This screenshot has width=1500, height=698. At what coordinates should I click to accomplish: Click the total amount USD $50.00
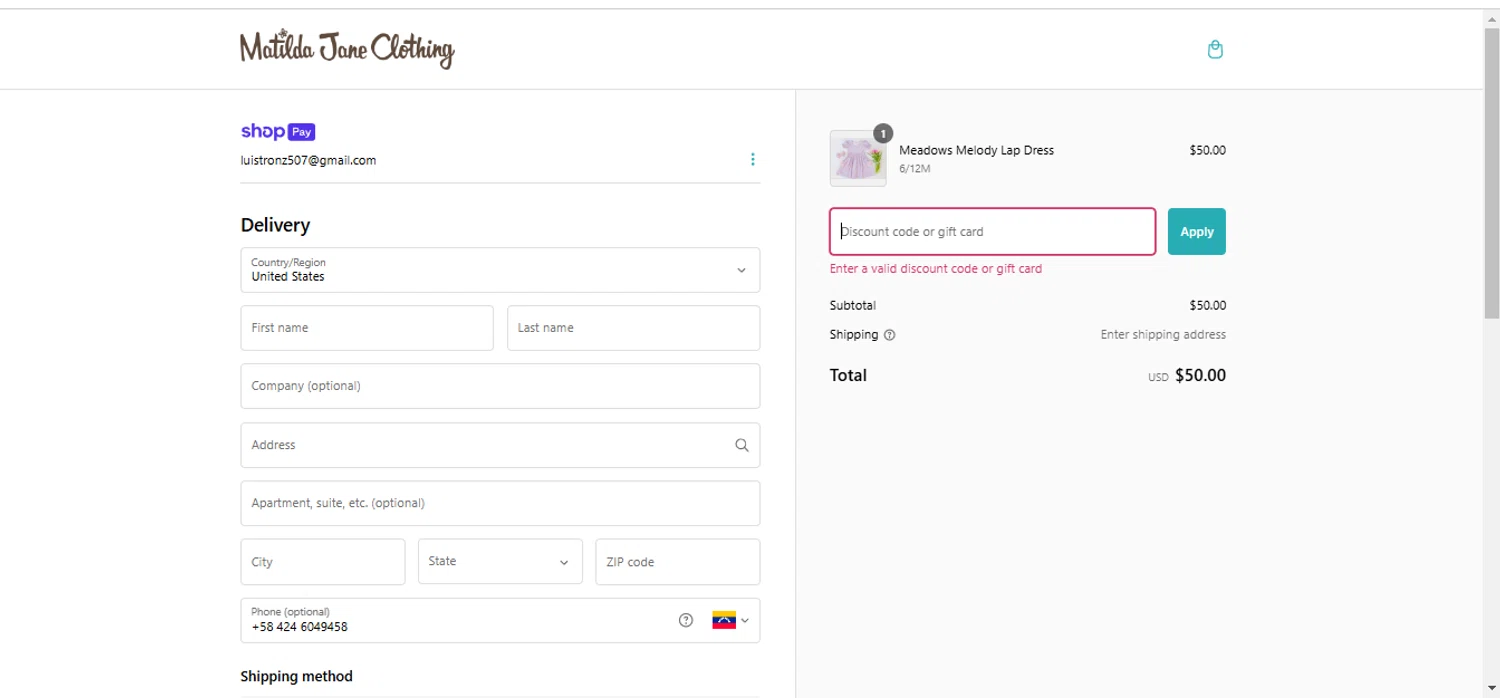[x=1187, y=376]
